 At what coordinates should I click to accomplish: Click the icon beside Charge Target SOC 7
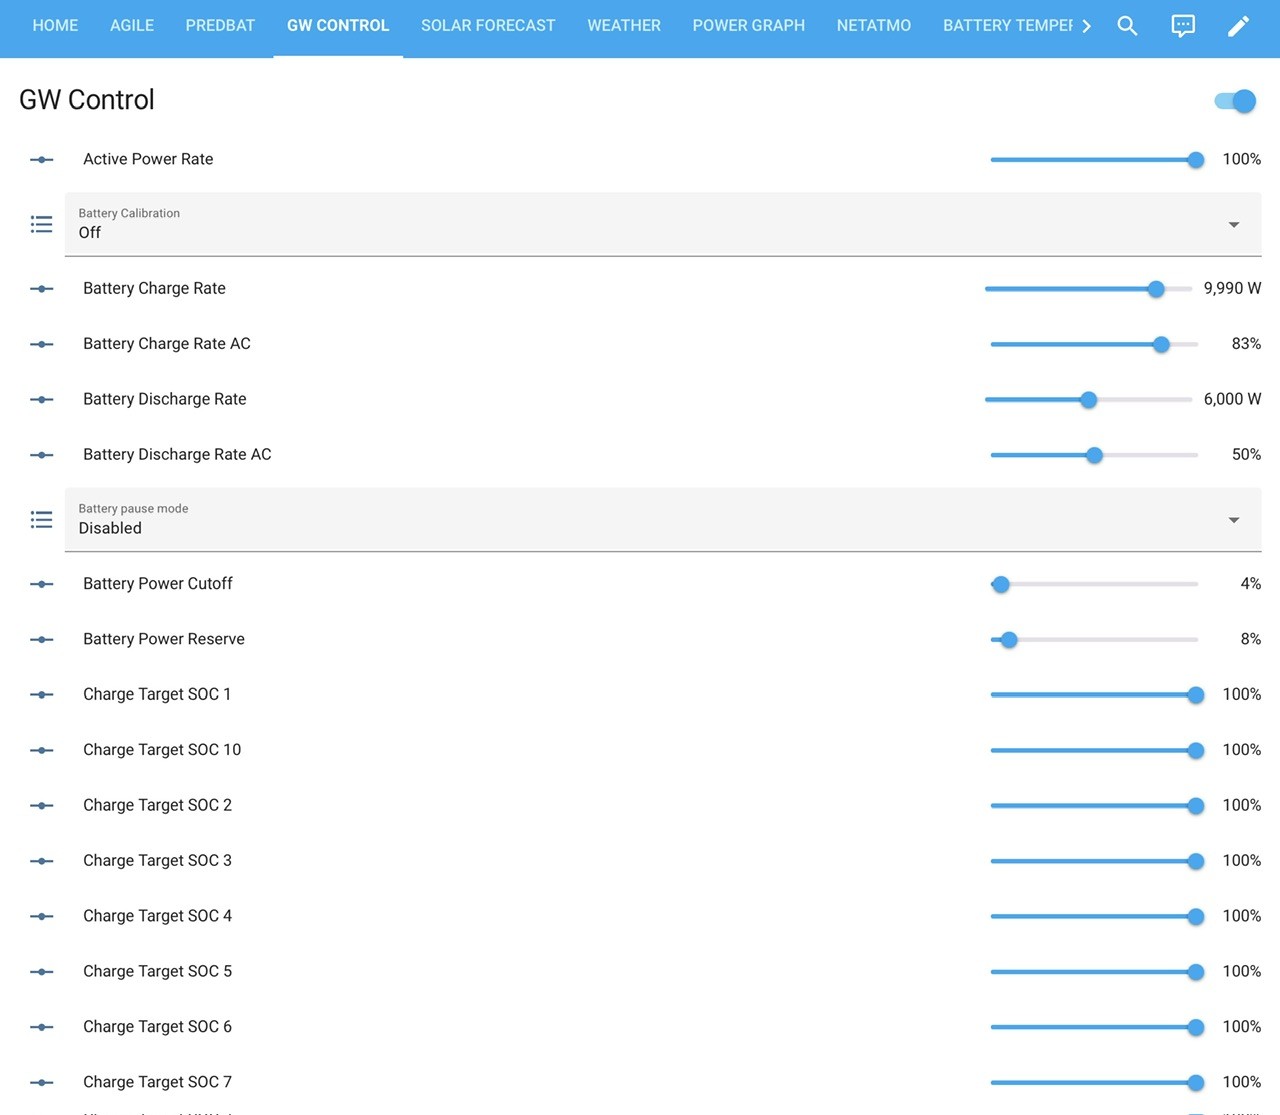click(x=41, y=1083)
